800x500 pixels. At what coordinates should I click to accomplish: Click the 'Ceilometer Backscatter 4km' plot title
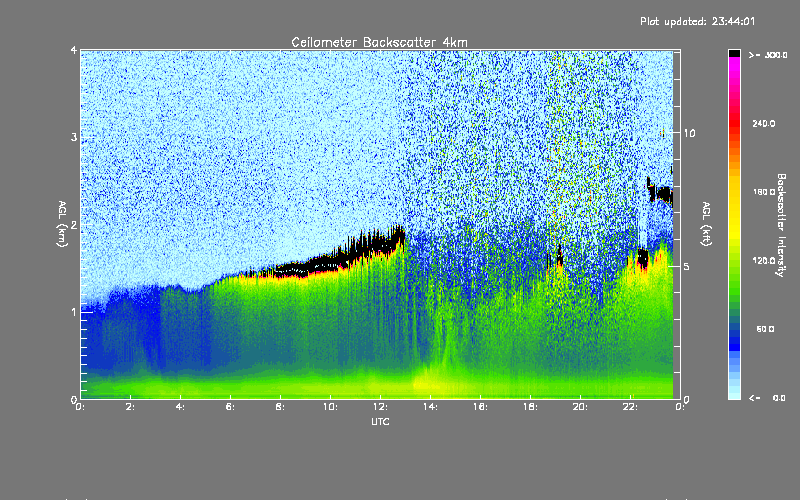(379, 42)
